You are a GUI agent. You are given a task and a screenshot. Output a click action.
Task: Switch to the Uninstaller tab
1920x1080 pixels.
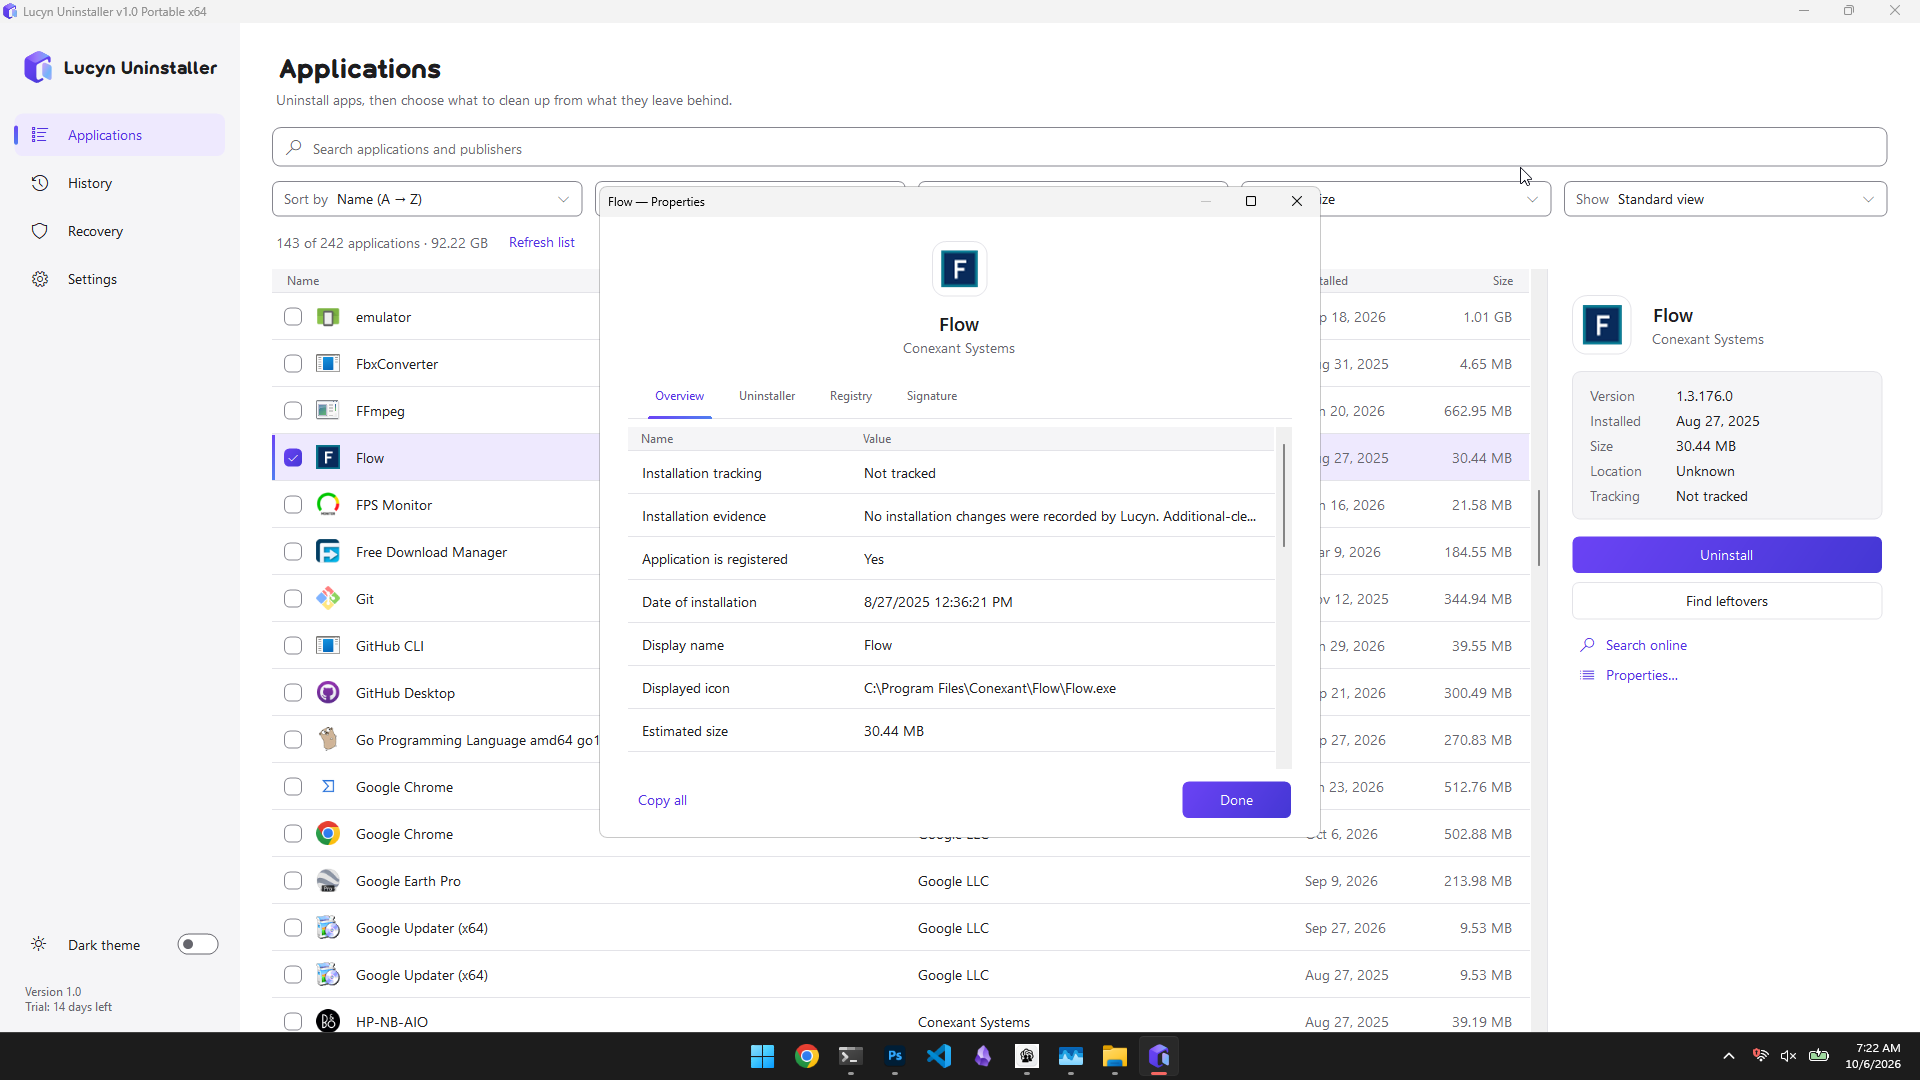click(767, 396)
